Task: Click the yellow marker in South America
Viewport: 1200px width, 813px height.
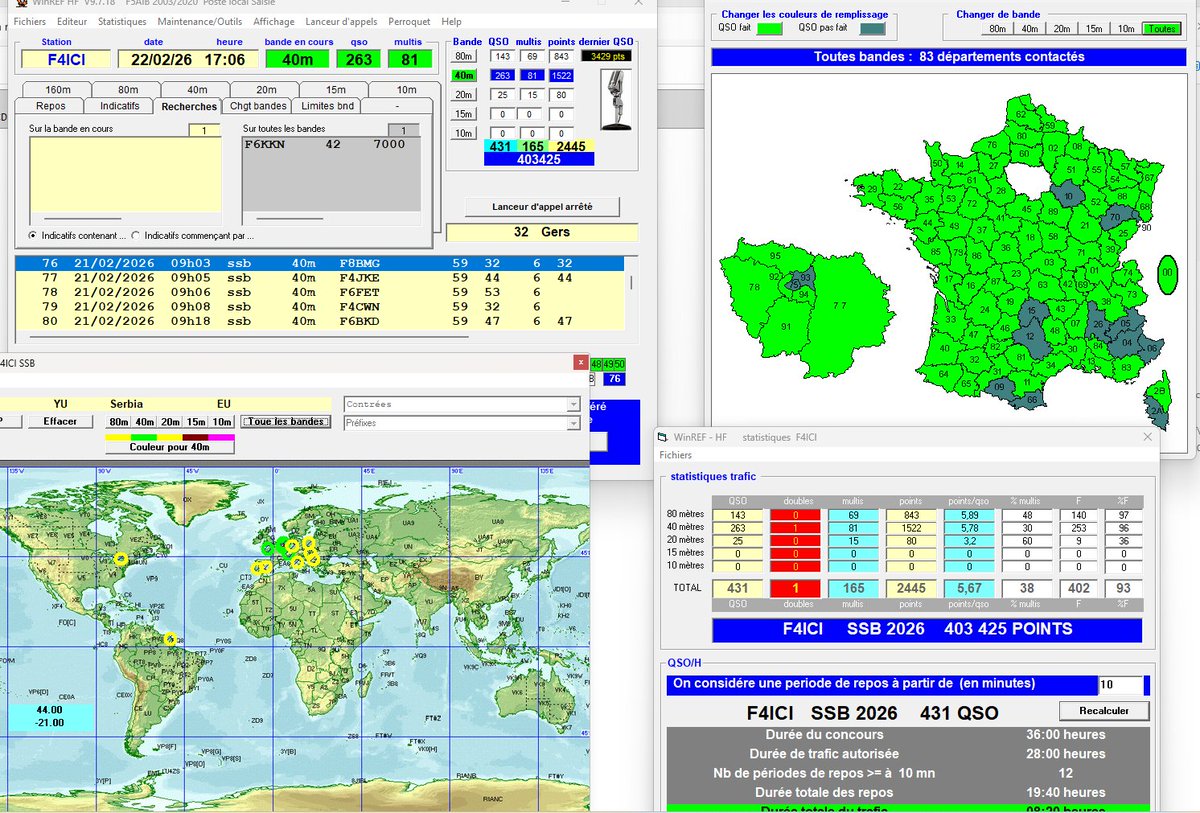Action: pos(170,638)
